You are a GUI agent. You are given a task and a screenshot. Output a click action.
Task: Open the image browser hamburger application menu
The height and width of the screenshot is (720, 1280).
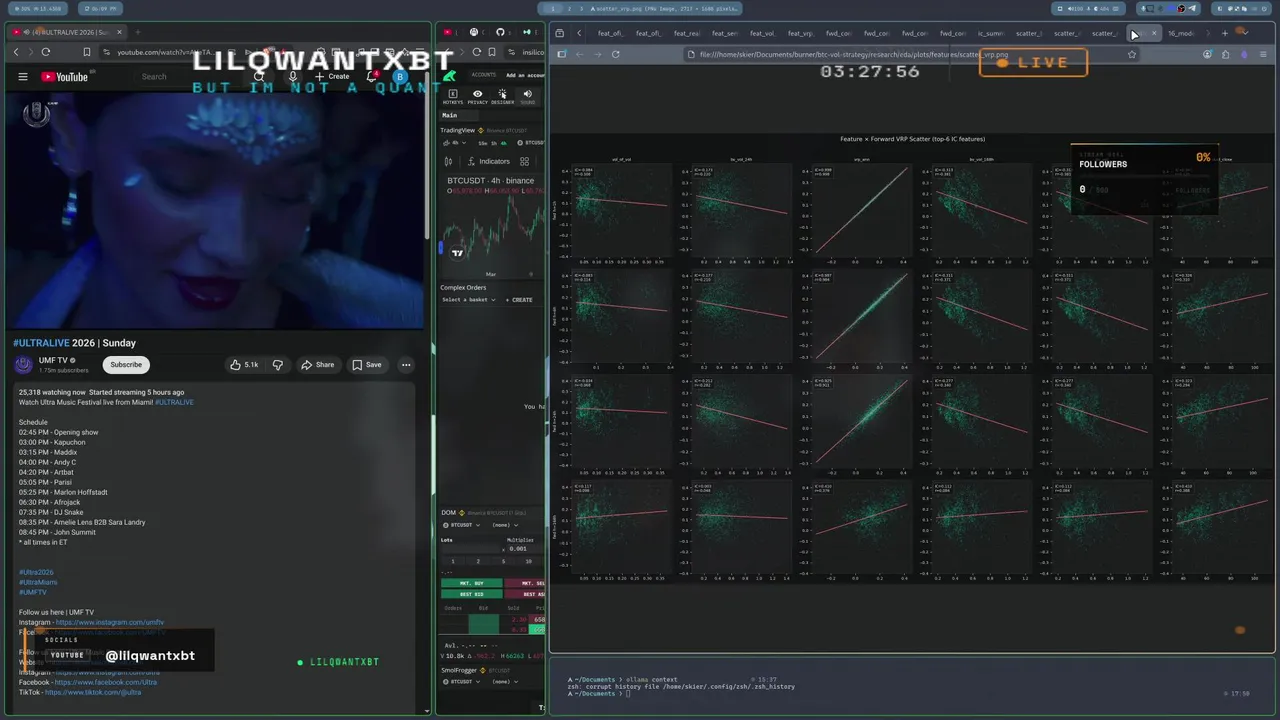1263,54
